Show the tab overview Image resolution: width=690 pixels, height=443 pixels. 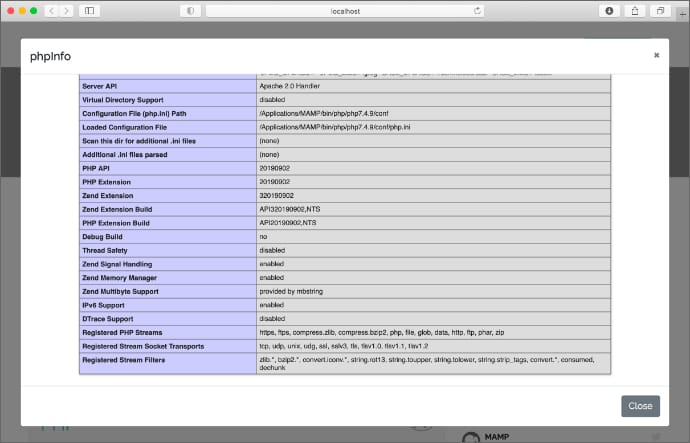(660, 10)
